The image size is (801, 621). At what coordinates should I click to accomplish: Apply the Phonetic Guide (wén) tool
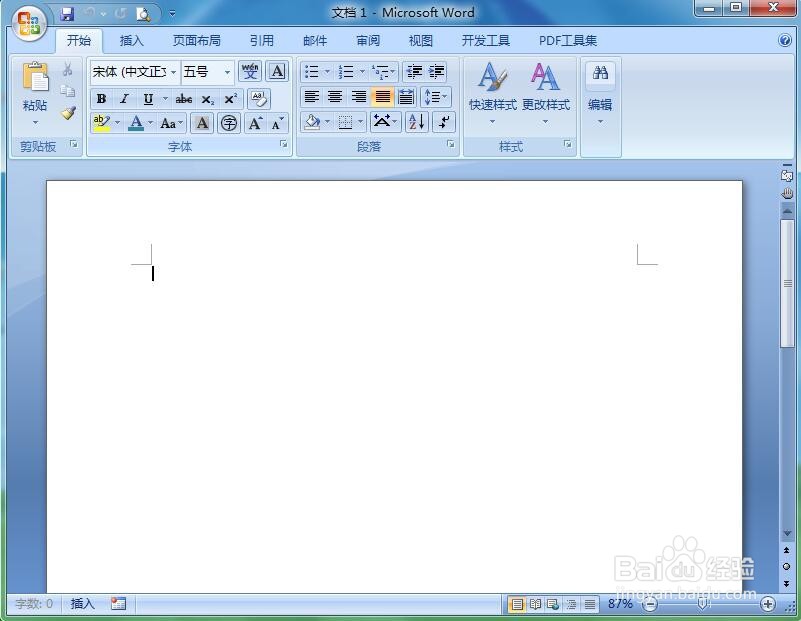pyautogui.click(x=250, y=71)
